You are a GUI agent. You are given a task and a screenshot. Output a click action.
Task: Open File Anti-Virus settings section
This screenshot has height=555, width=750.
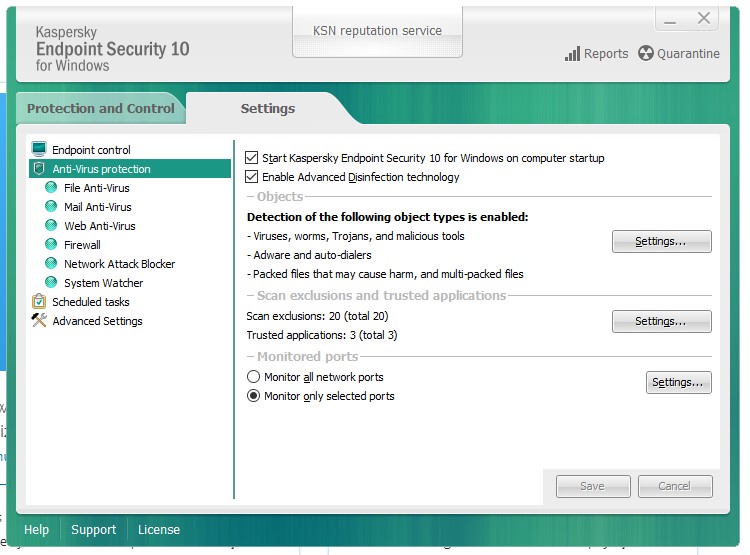coord(97,188)
